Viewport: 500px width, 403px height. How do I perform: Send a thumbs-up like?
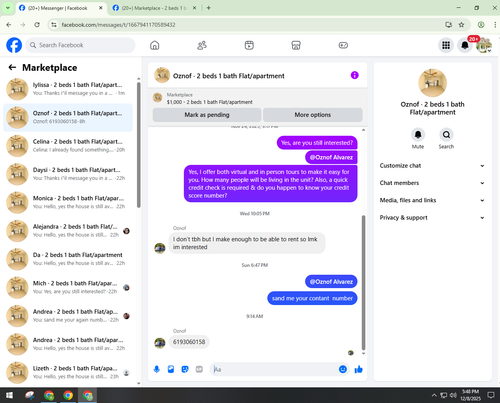(359, 369)
